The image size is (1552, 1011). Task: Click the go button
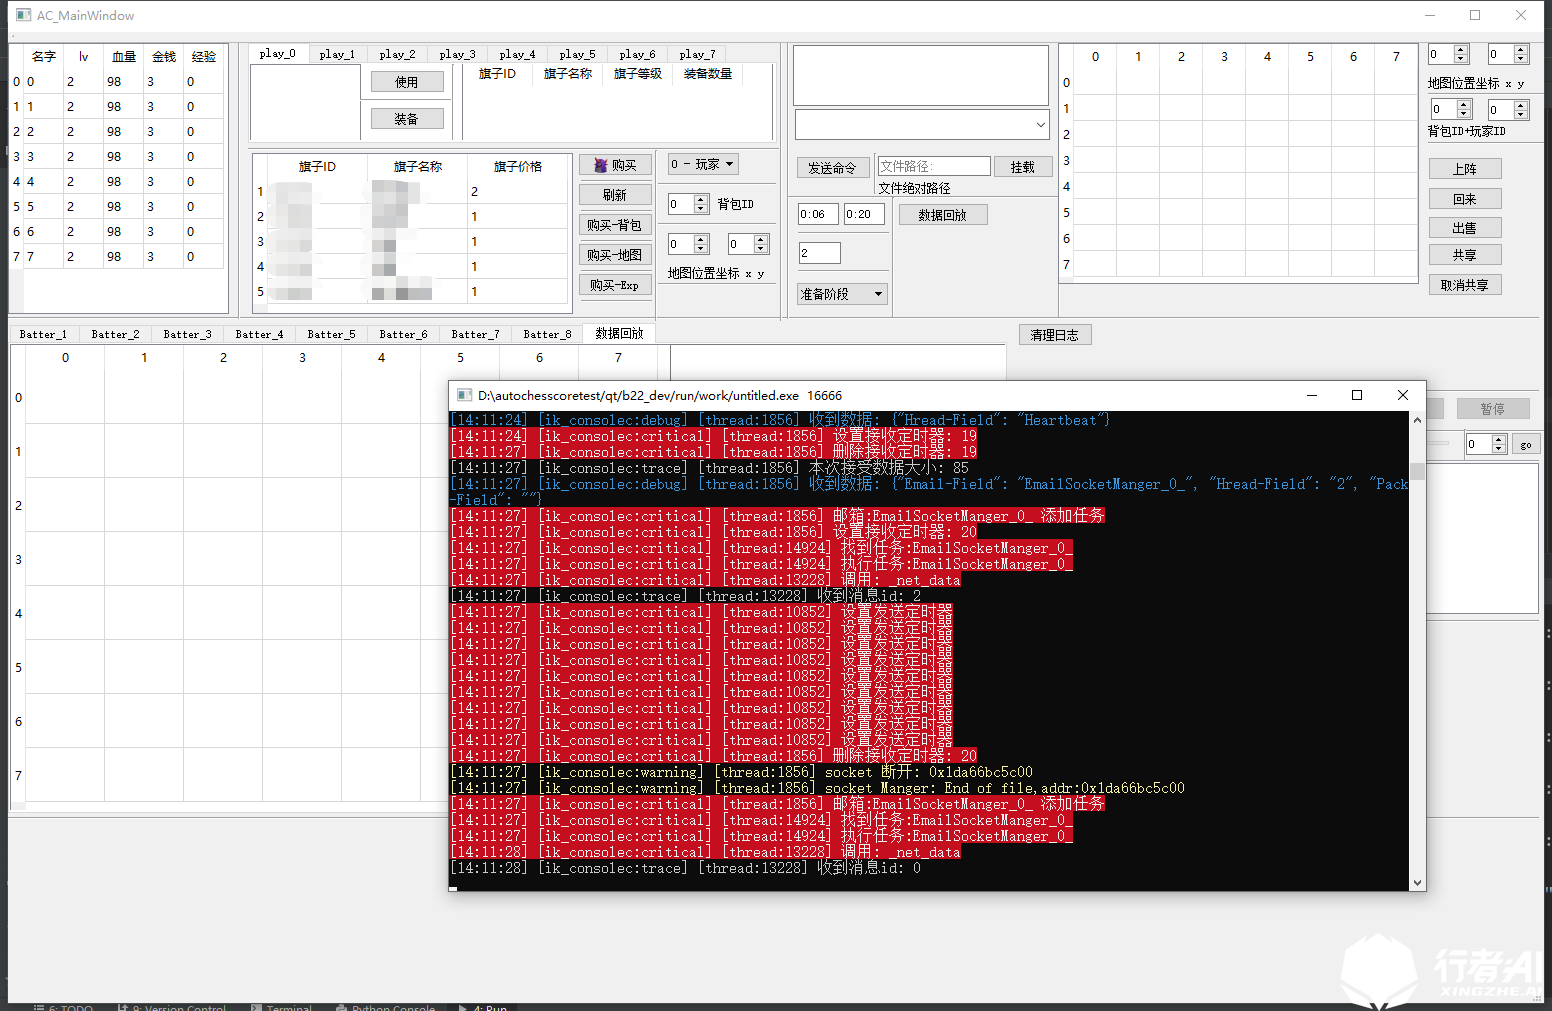coord(1525,445)
